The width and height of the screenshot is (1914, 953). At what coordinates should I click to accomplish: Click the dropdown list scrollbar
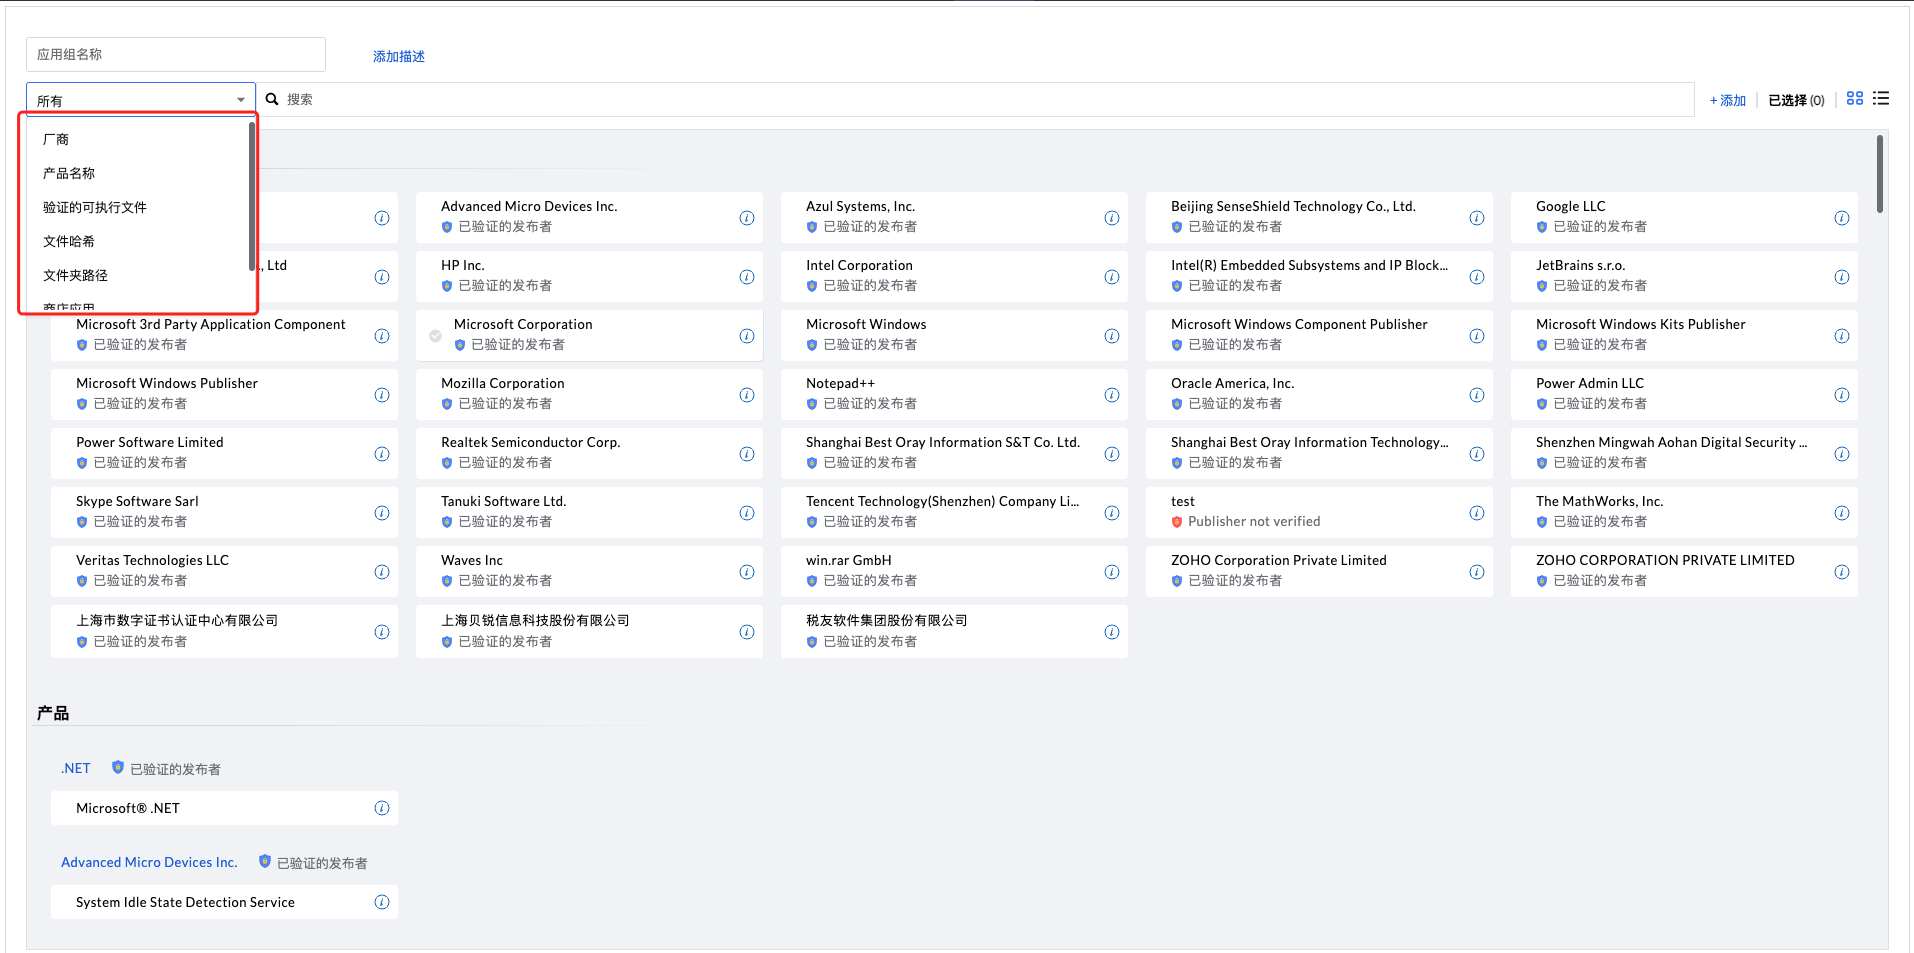point(252,196)
